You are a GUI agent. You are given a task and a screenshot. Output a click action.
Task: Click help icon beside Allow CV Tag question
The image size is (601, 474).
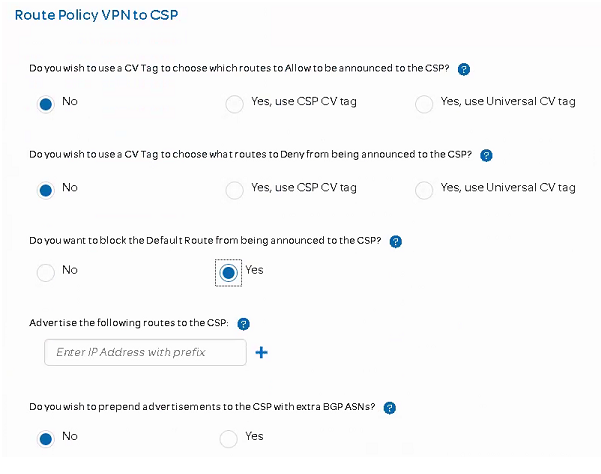click(x=464, y=69)
